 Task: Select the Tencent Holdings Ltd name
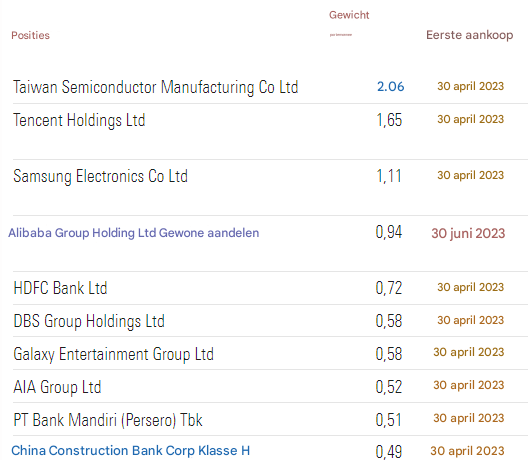click(x=79, y=120)
